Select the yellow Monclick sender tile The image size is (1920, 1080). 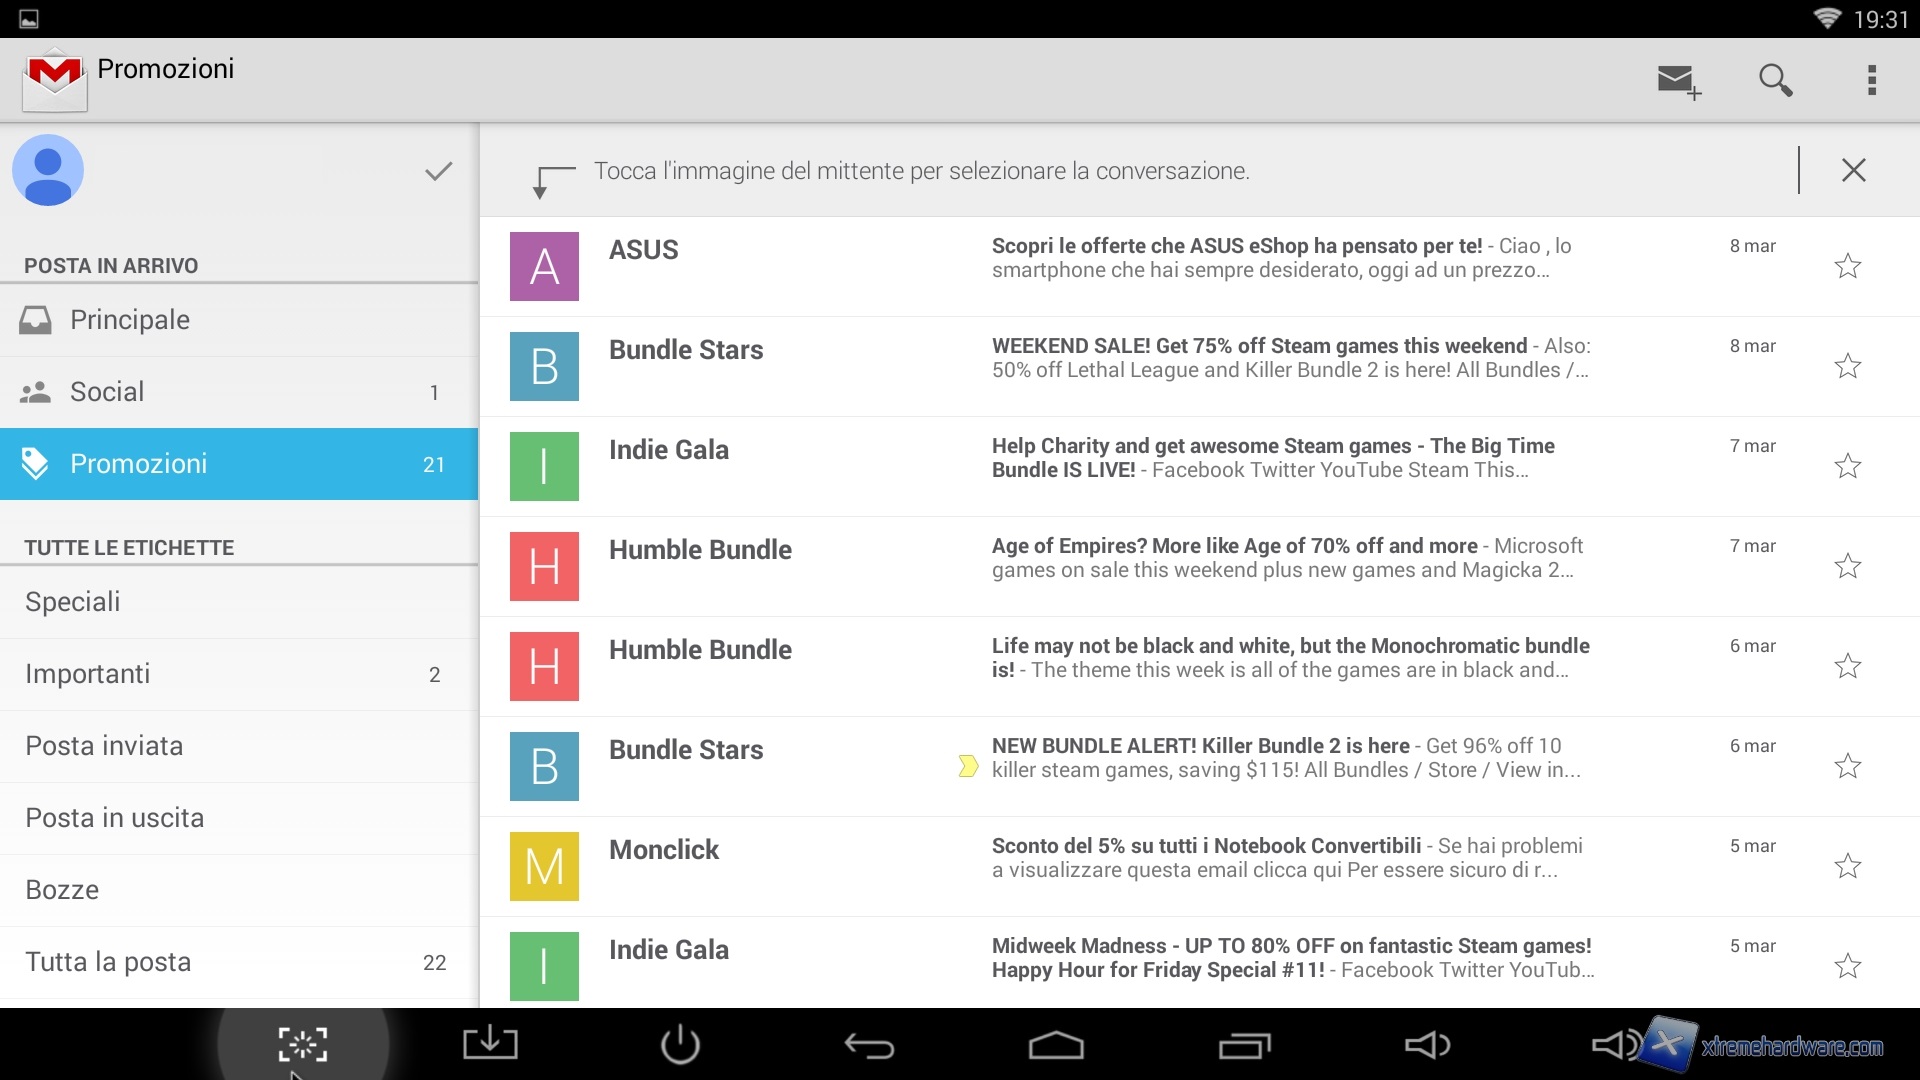544,866
